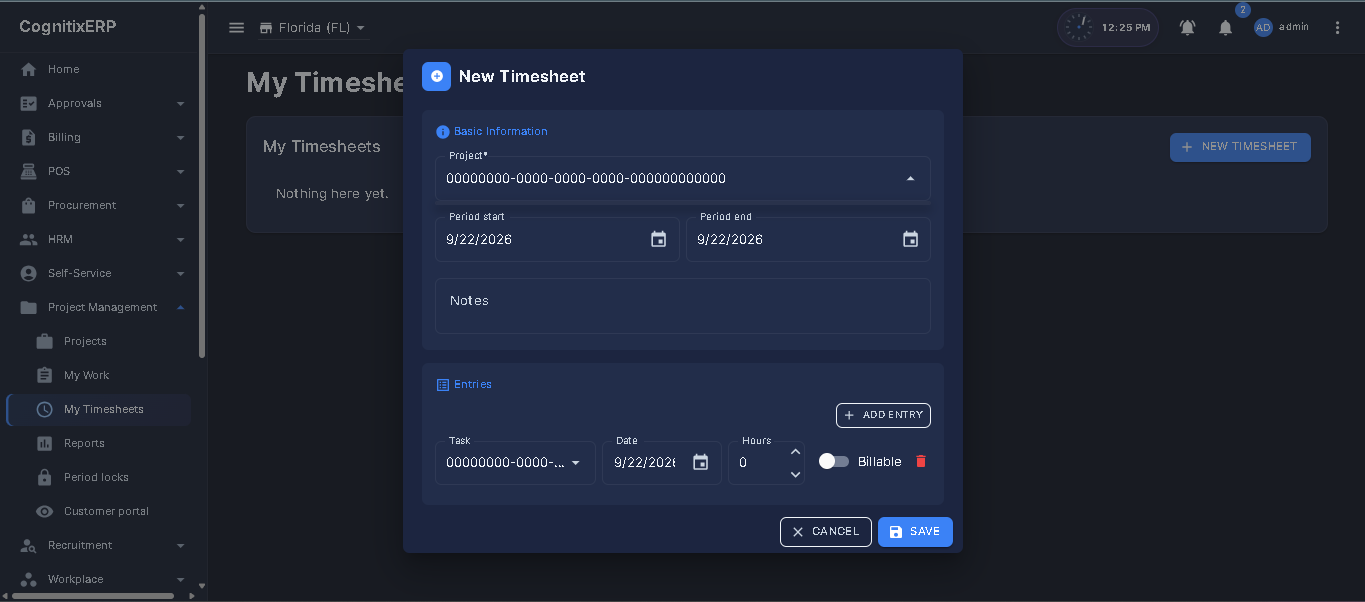
Task: Open the entry Task dropdown
Action: (x=515, y=463)
